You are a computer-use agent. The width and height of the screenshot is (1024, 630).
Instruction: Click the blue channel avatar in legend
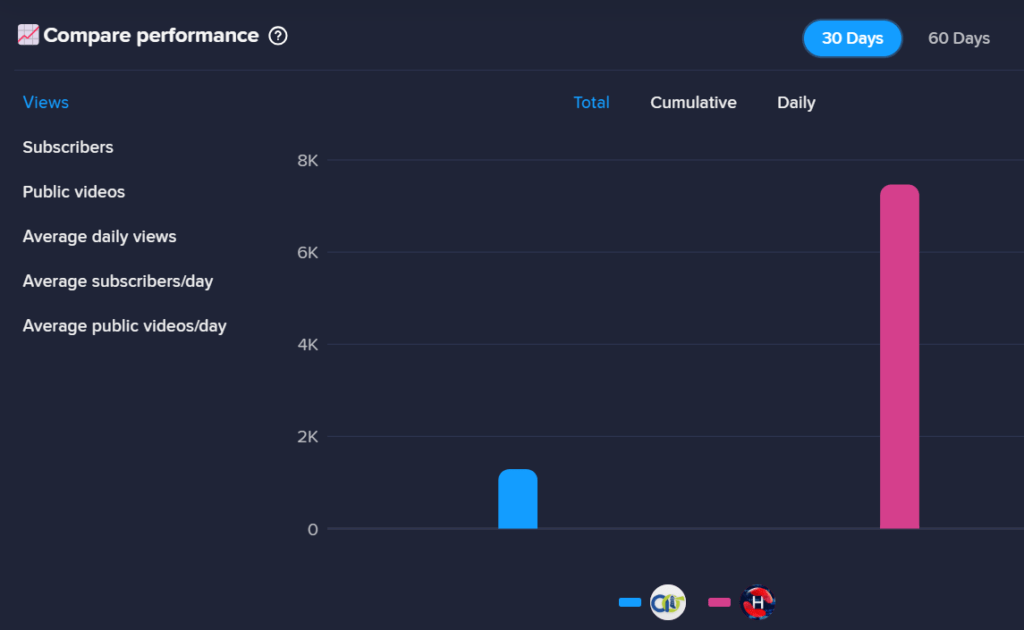point(667,602)
